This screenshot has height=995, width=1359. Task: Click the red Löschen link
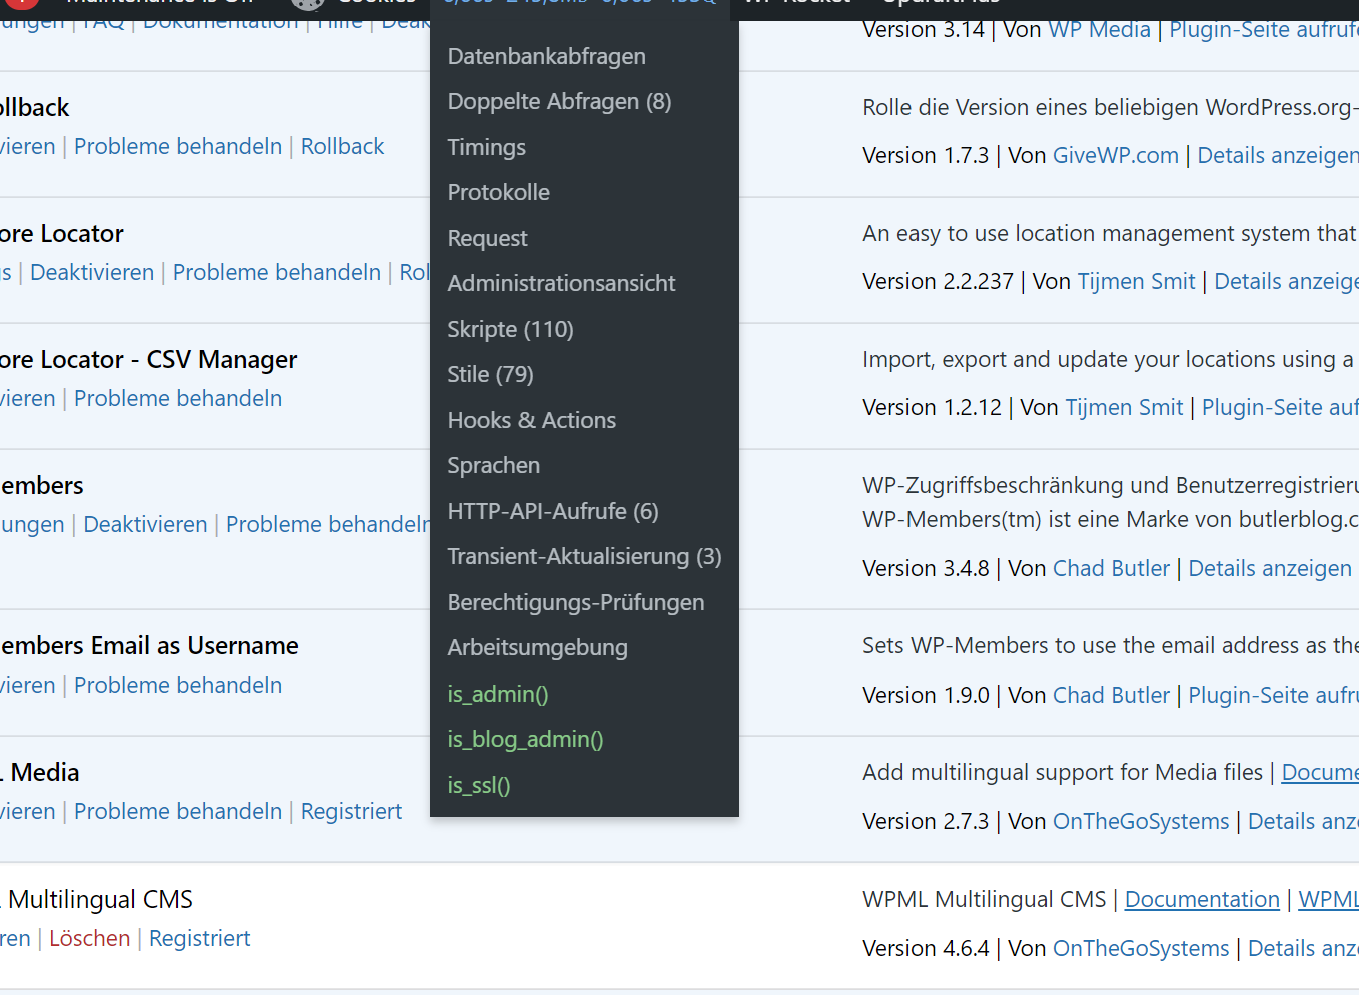coord(90,938)
